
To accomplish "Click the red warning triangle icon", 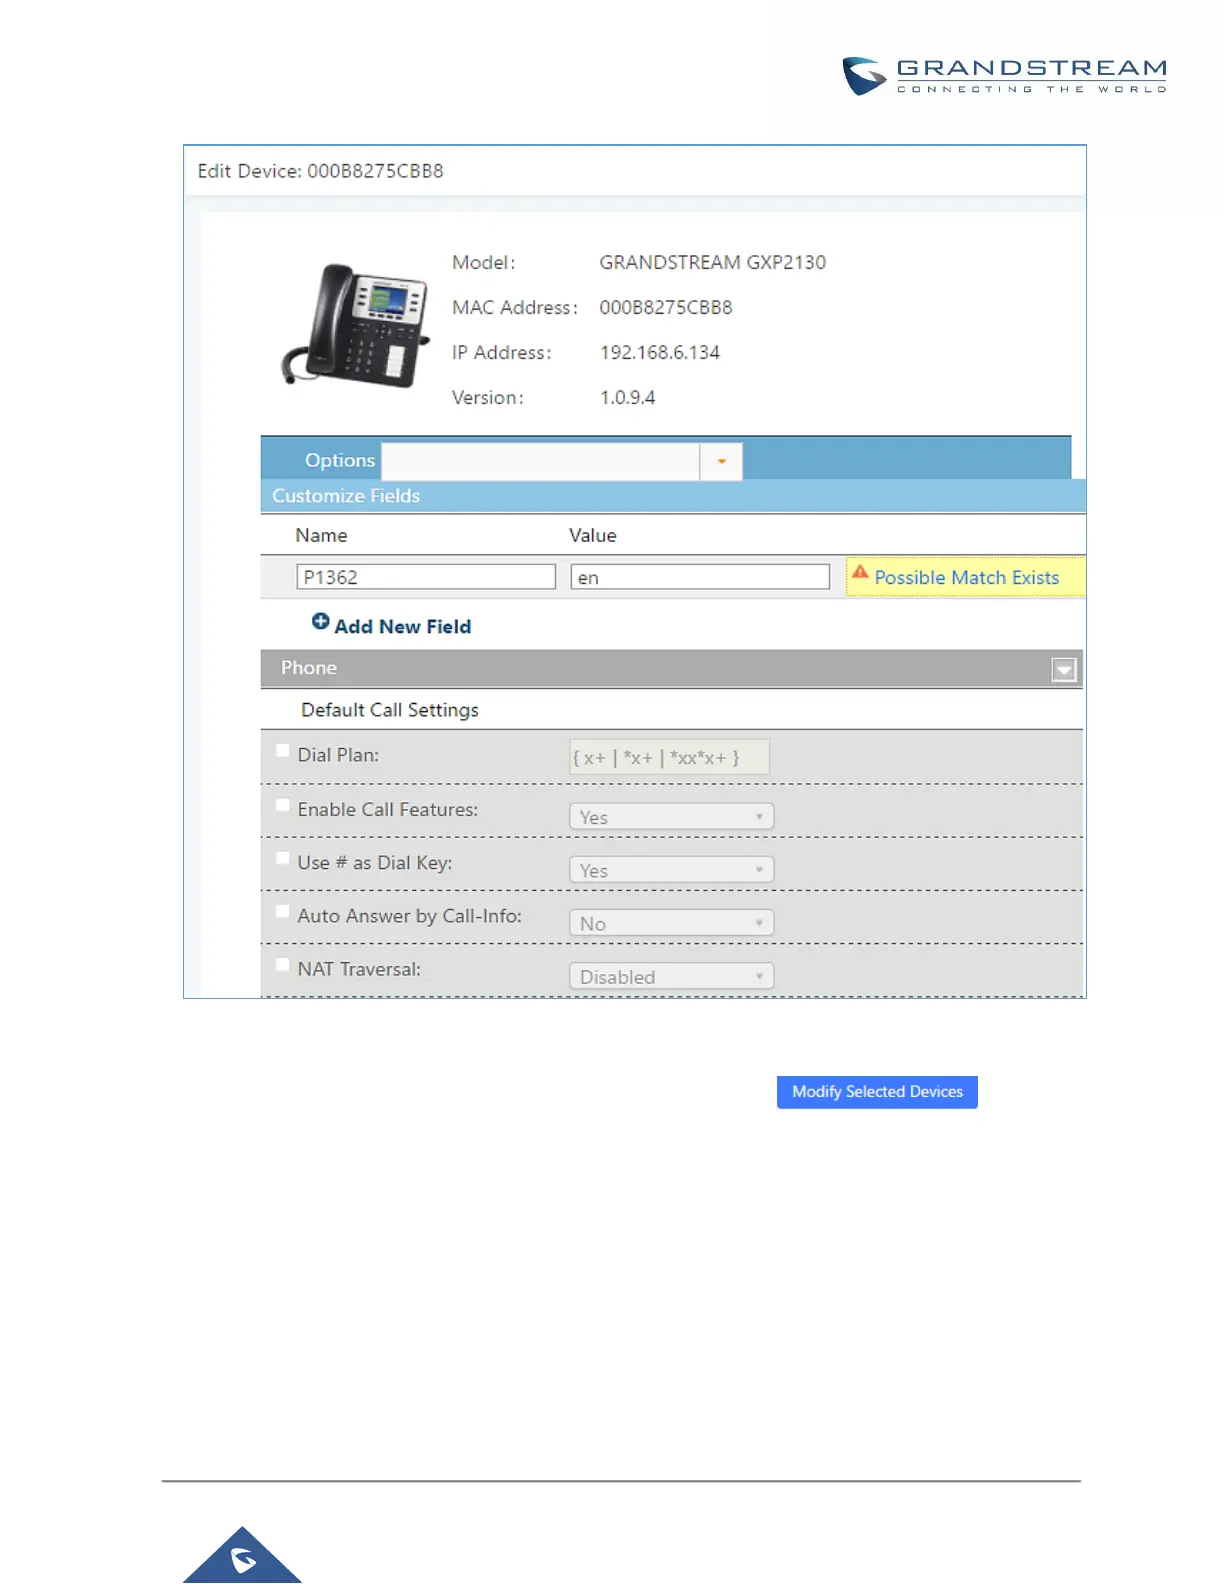I will coord(860,573).
